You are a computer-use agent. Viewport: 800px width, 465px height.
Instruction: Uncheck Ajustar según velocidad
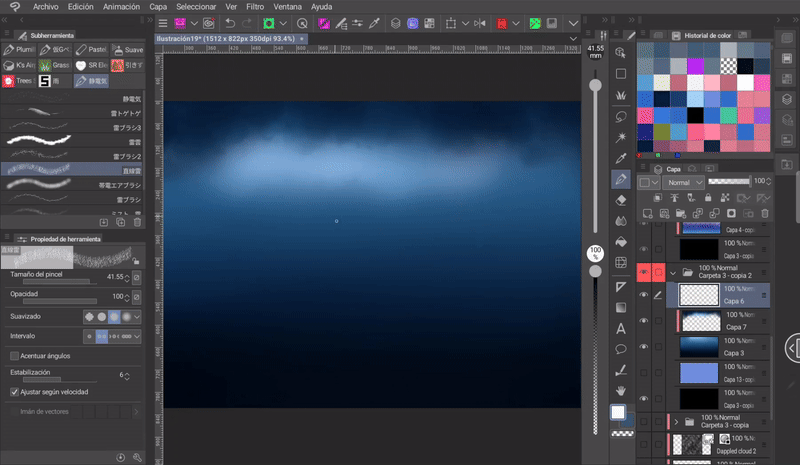[14, 392]
